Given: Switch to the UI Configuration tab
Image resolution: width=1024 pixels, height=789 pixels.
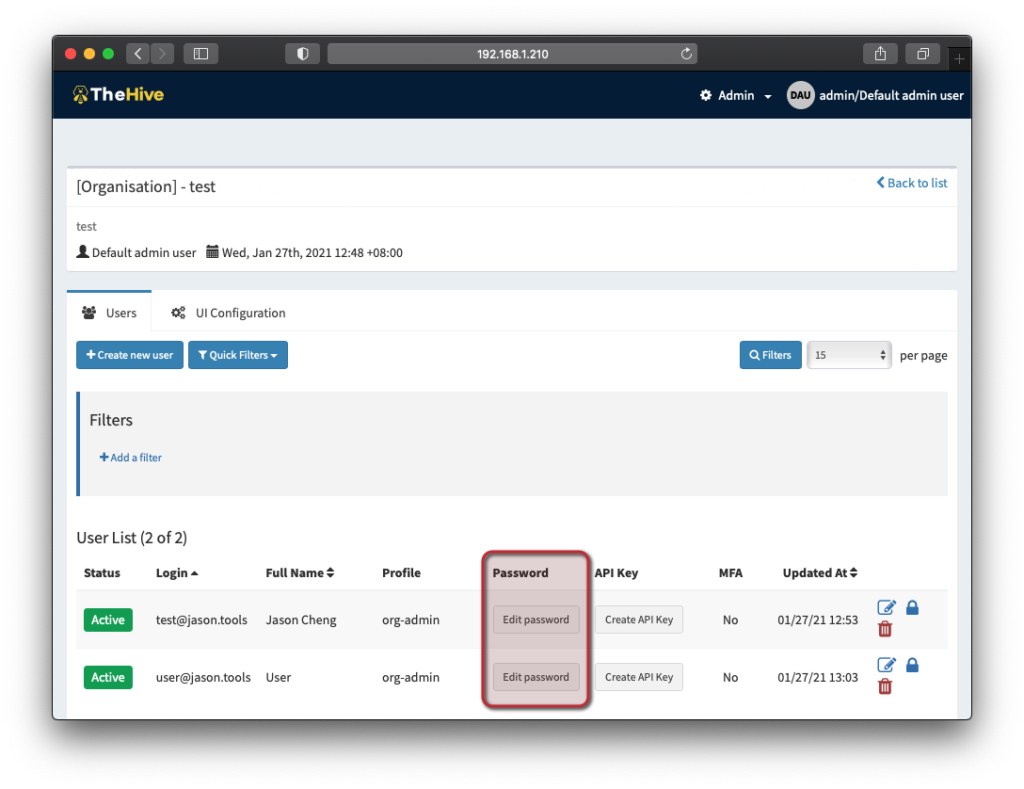Looking at the screenshot, I should tap(228, 313).
